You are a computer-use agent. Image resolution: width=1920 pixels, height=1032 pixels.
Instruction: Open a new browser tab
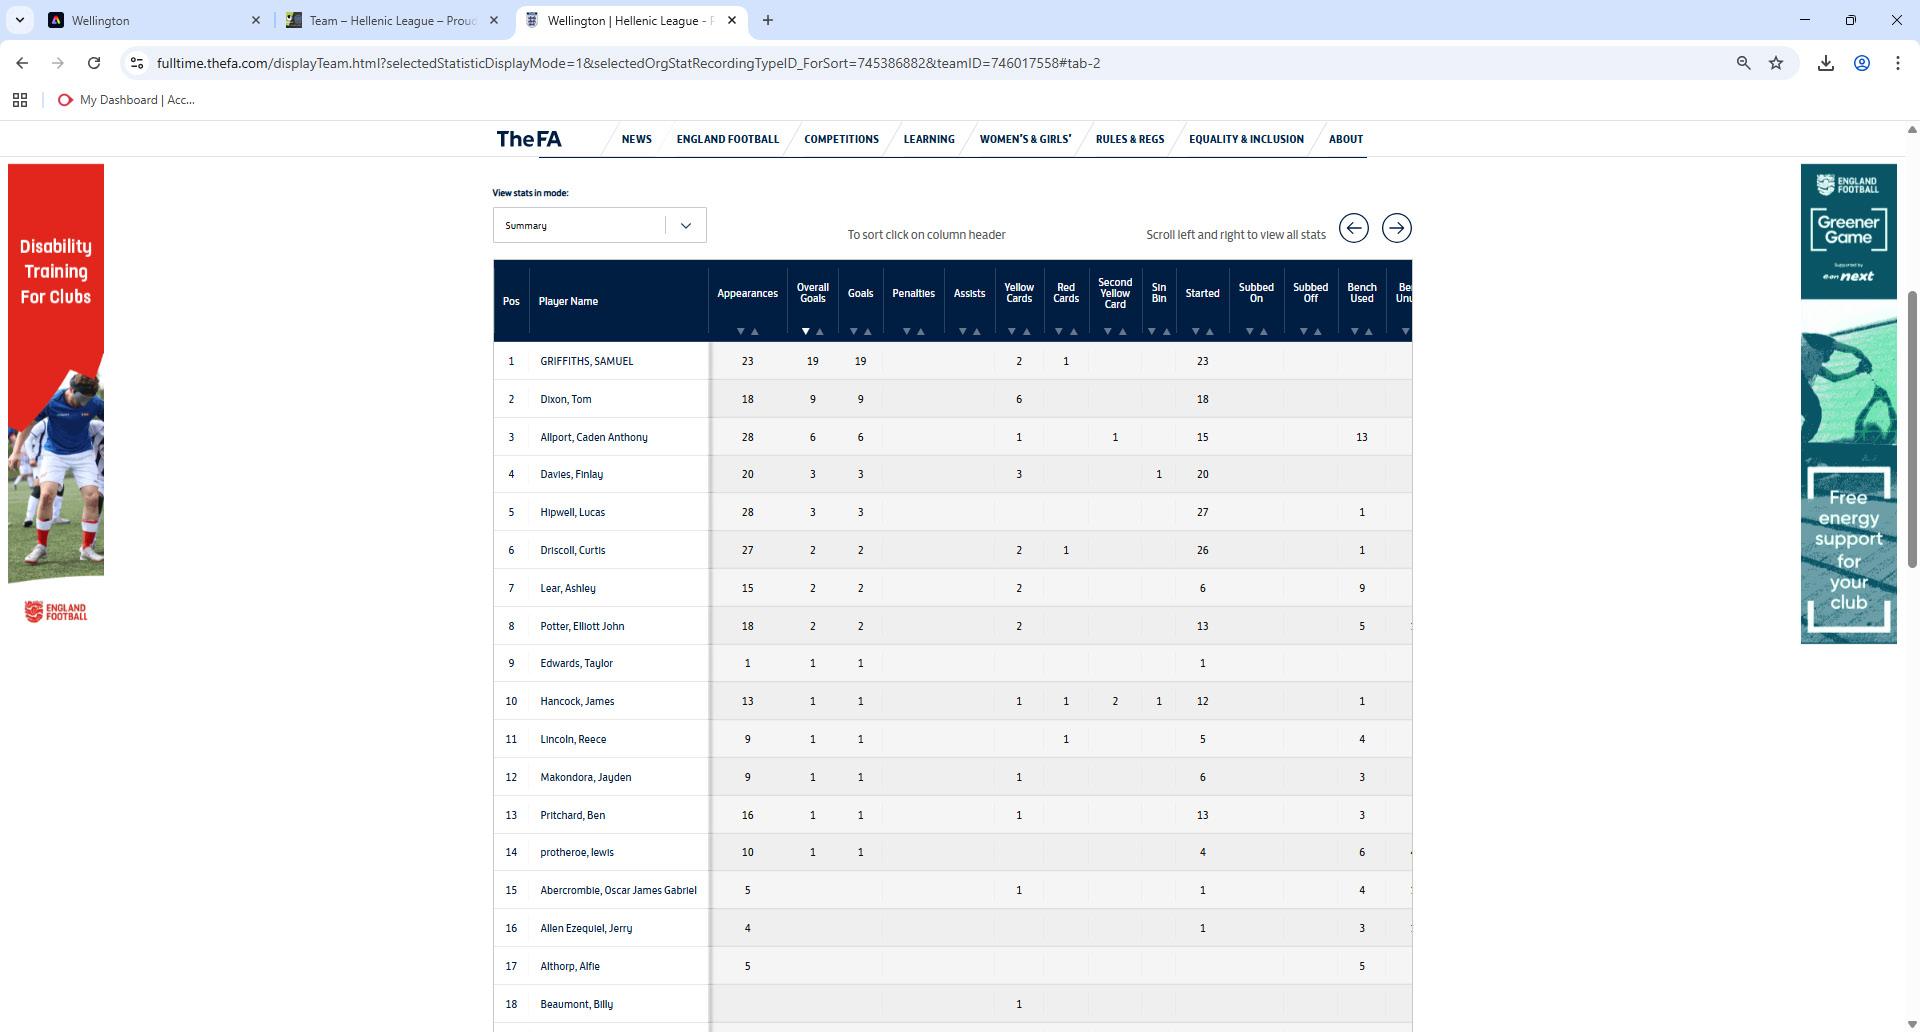[x=768, y=20]
